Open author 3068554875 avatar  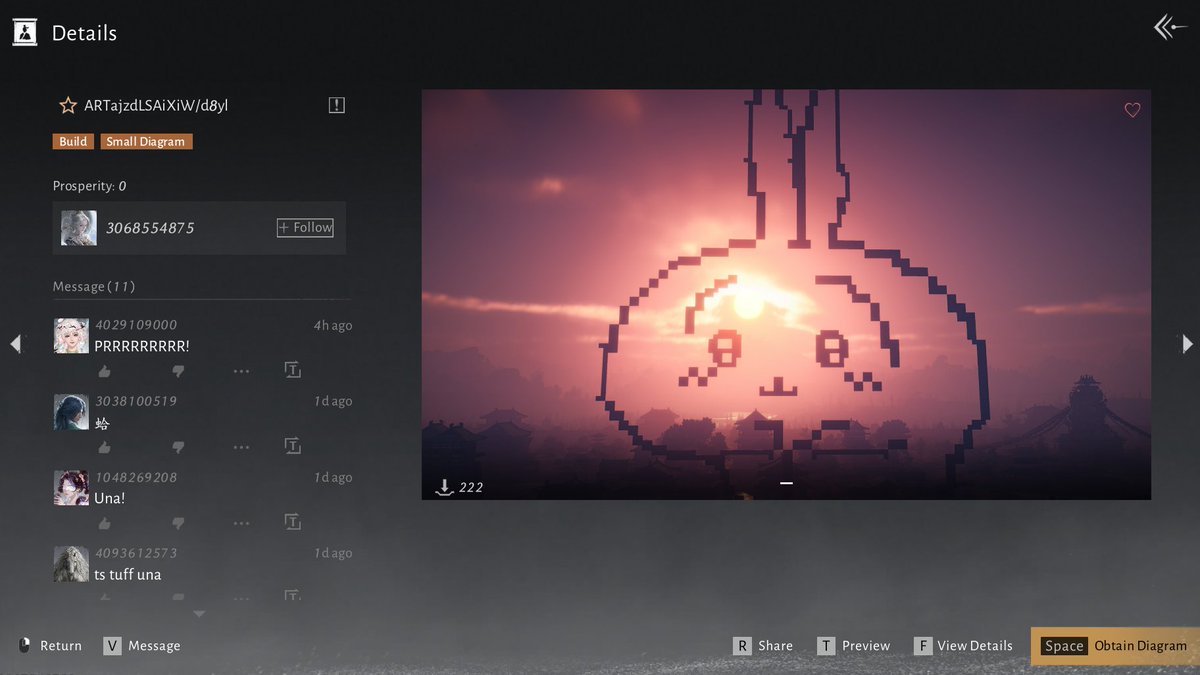78,228
